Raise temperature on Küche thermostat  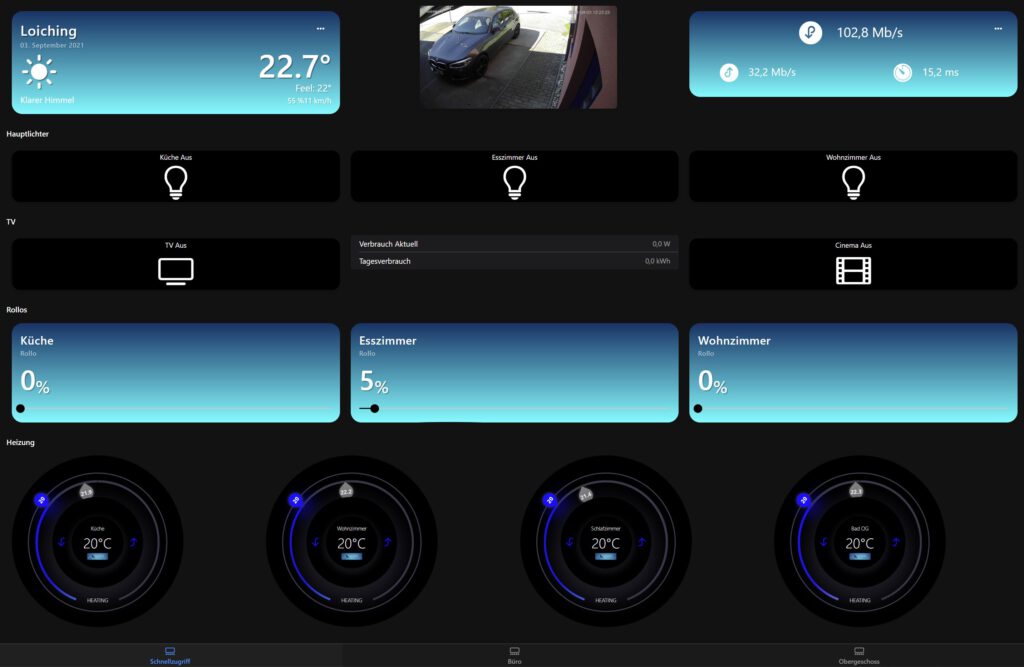coord(133,542)
